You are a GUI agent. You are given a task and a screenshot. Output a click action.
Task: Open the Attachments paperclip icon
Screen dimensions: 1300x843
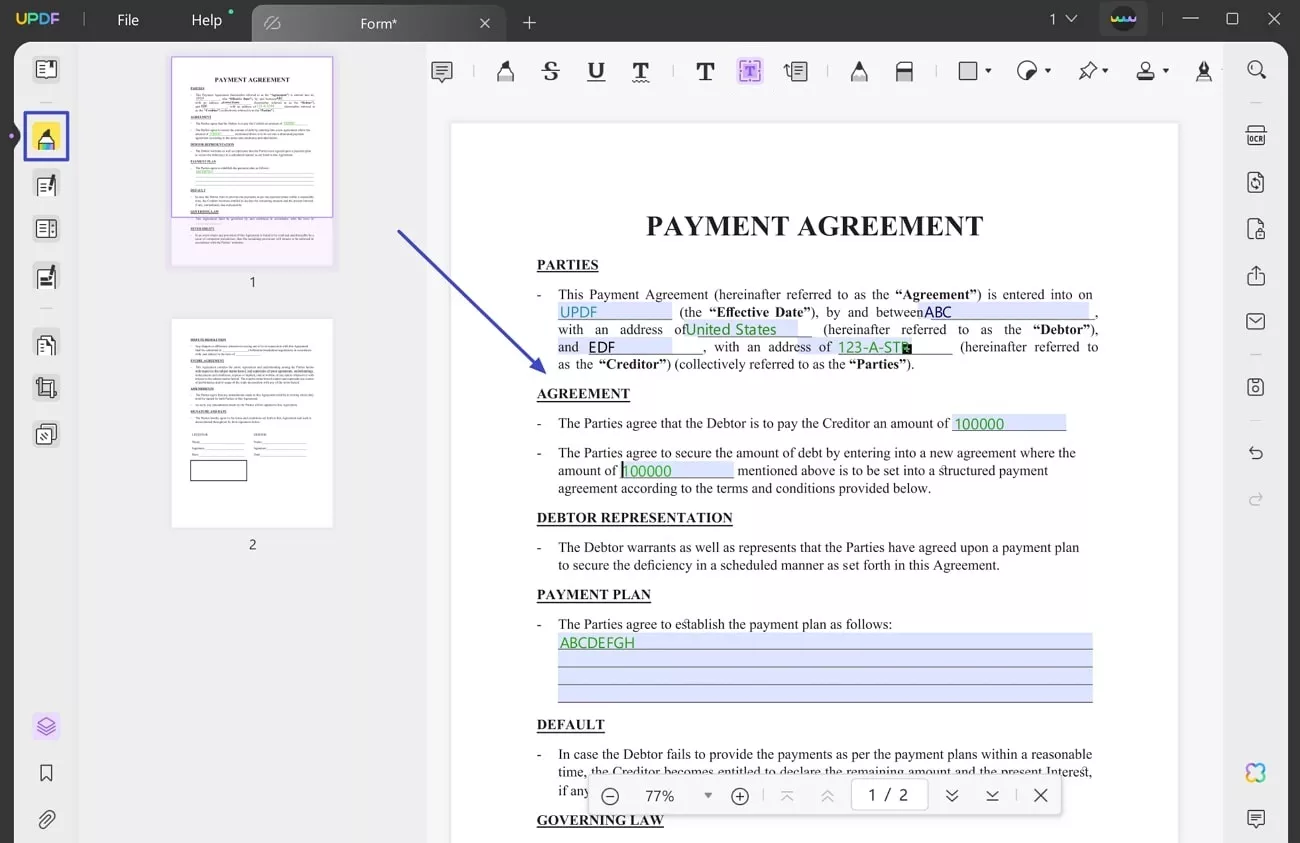coord(46,820)
